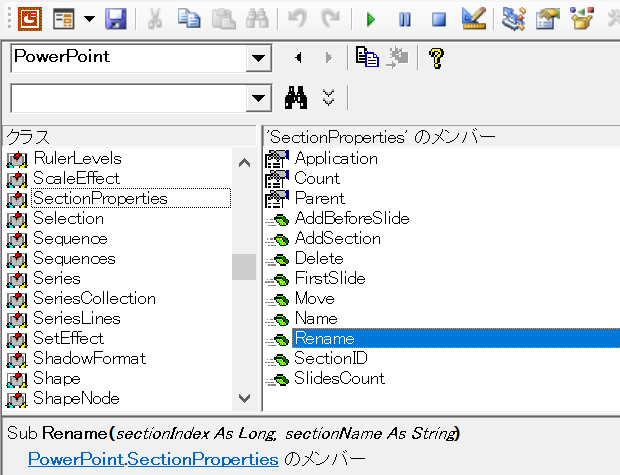Image resolution: width=620 pixels, height=475 pixels.
Task: Click the Insert UserForm icon
Action: (x=64, y=19)
